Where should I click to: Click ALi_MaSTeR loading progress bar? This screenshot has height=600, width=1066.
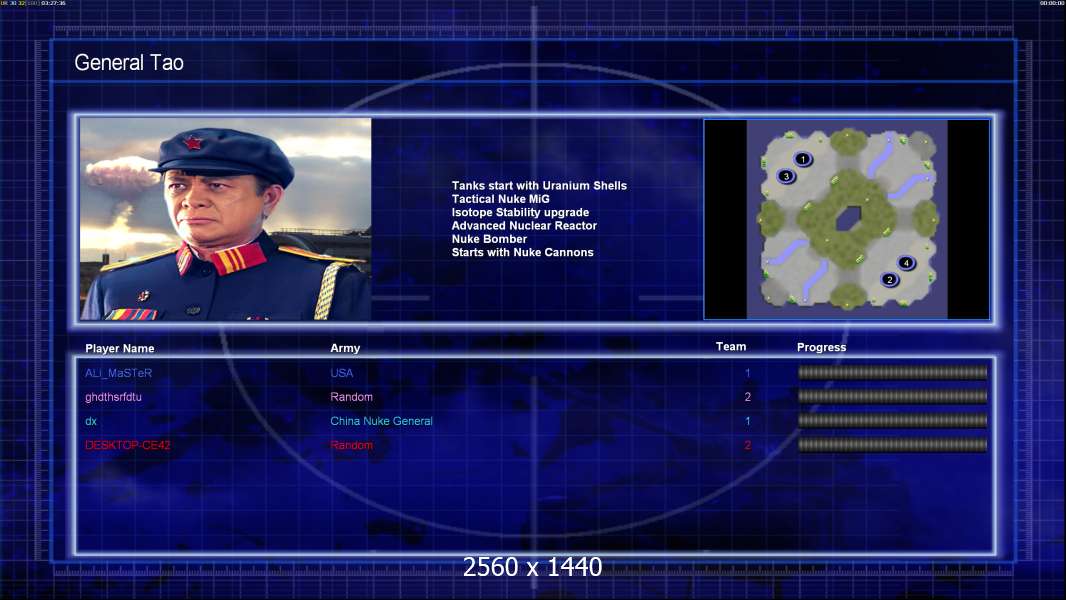[893, 372]
